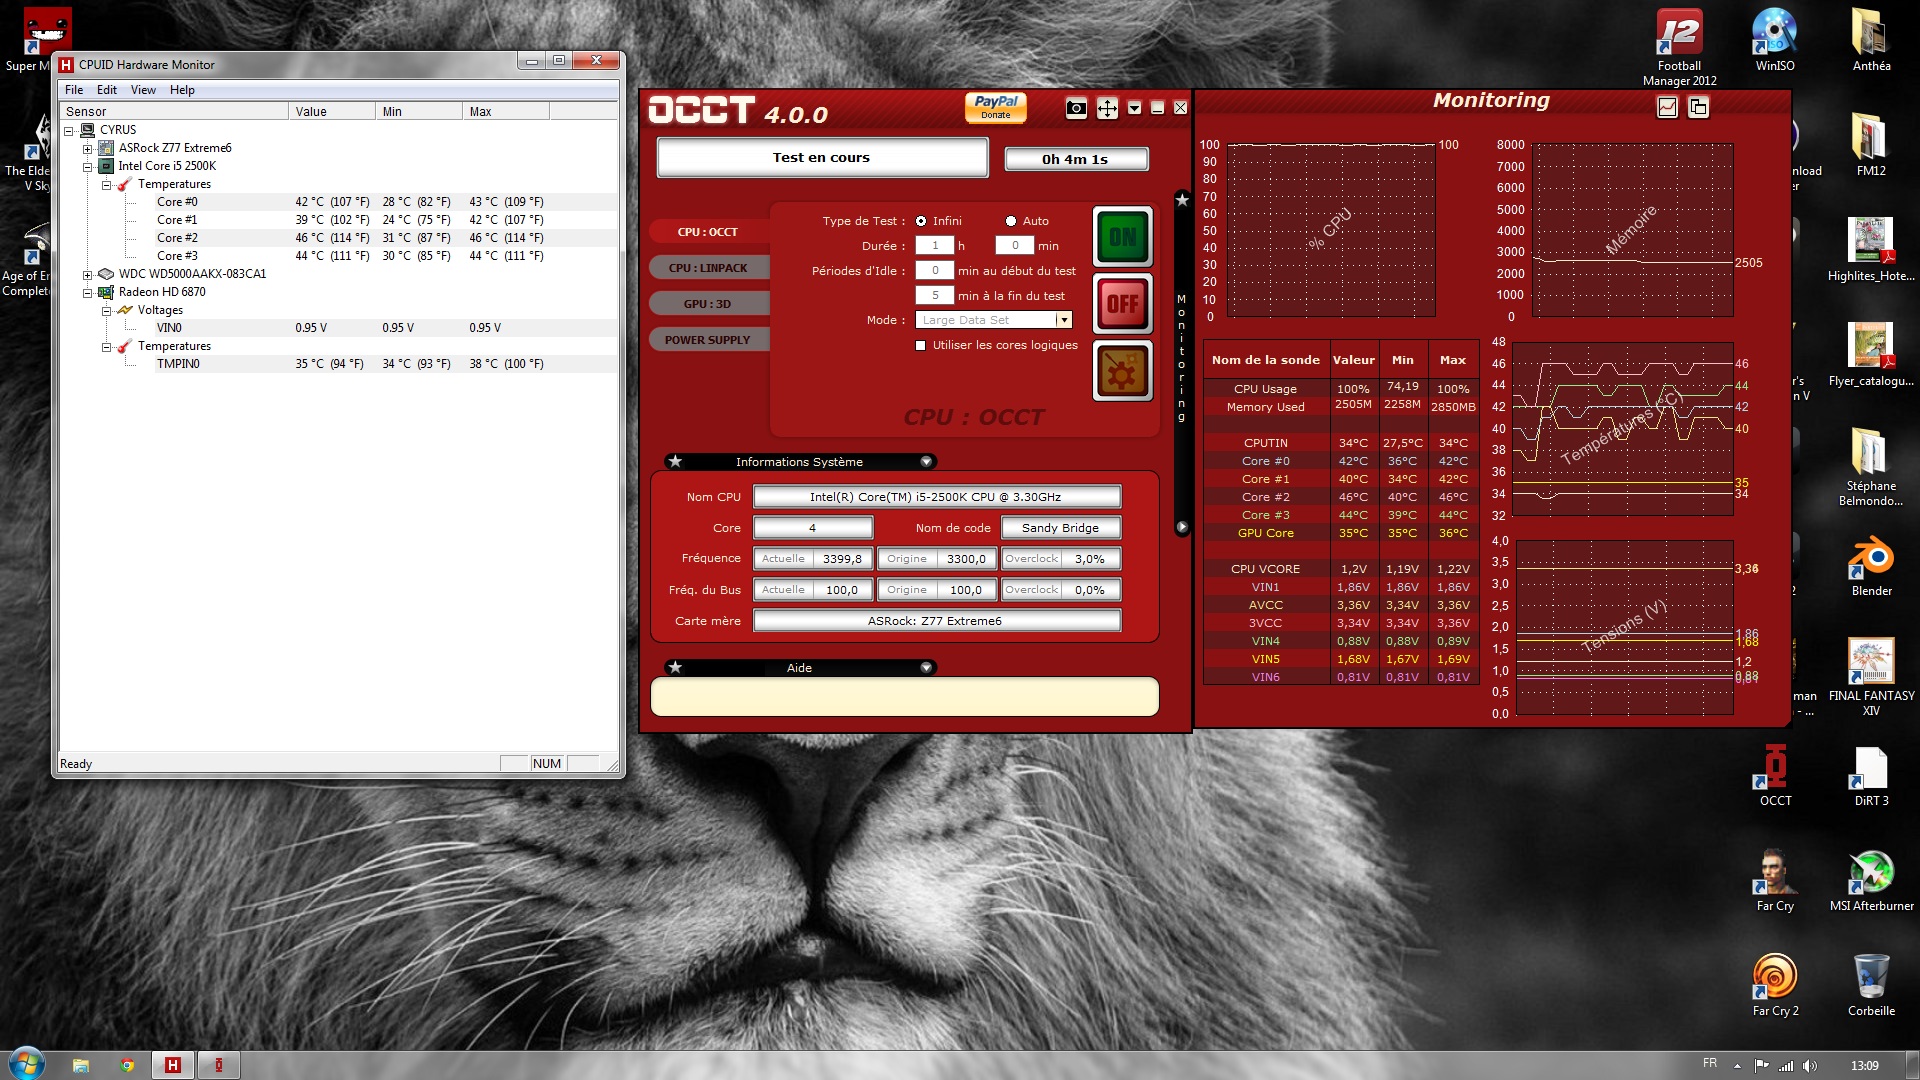Viewport: 1920px width, 1080px height.
Task: Click the move-window arrows icon in OCCT
Action: pos(1107,108)
